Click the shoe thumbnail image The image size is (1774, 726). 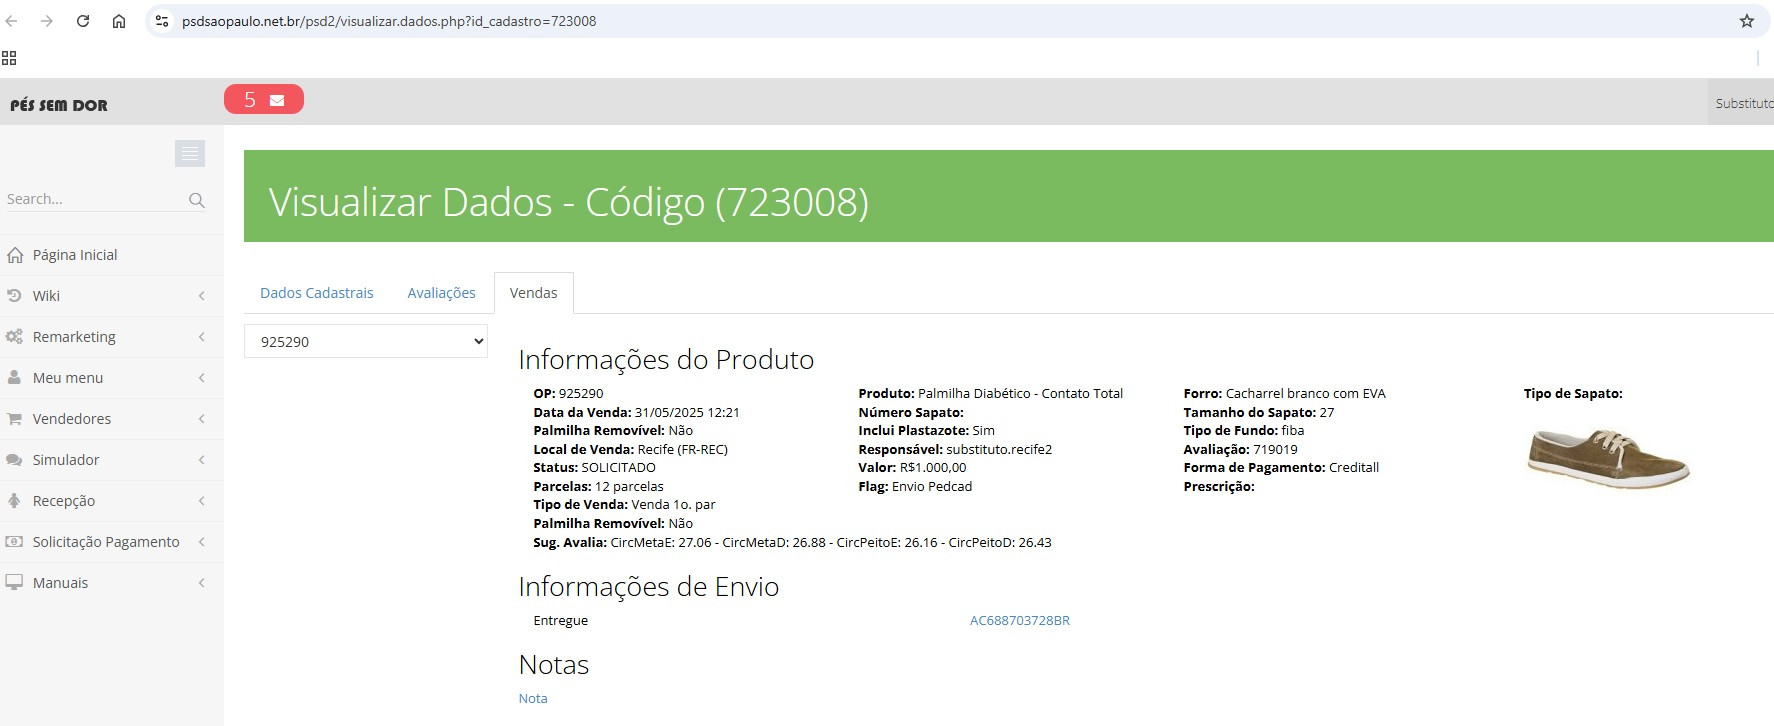tap(1607, 457)
